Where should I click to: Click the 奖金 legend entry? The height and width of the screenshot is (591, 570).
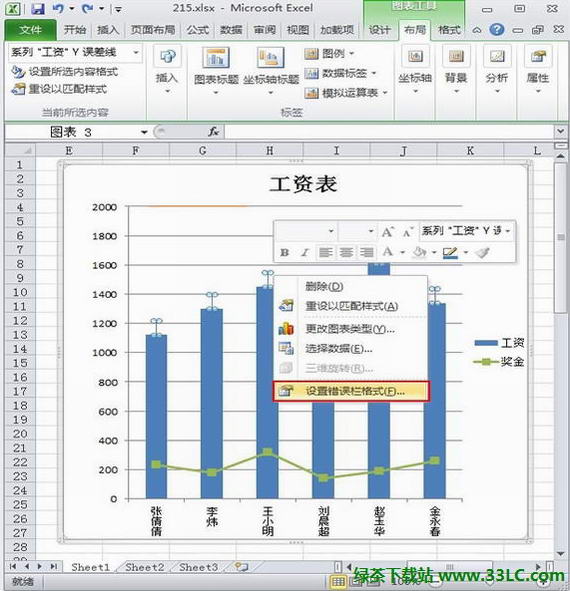click(499, 362)
